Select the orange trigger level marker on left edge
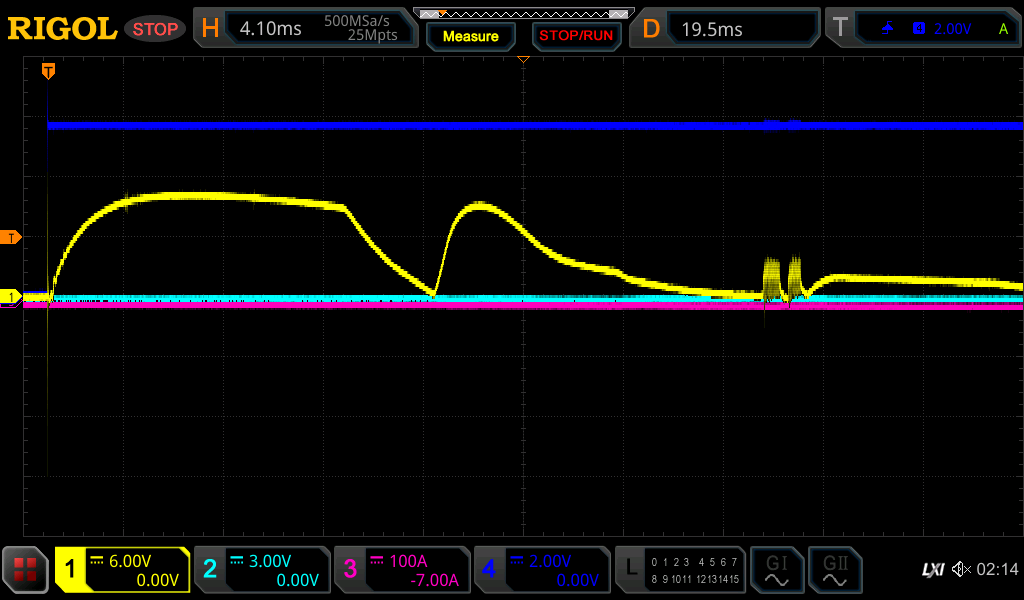Screen dimensions: 1024x600 point(12,237)
